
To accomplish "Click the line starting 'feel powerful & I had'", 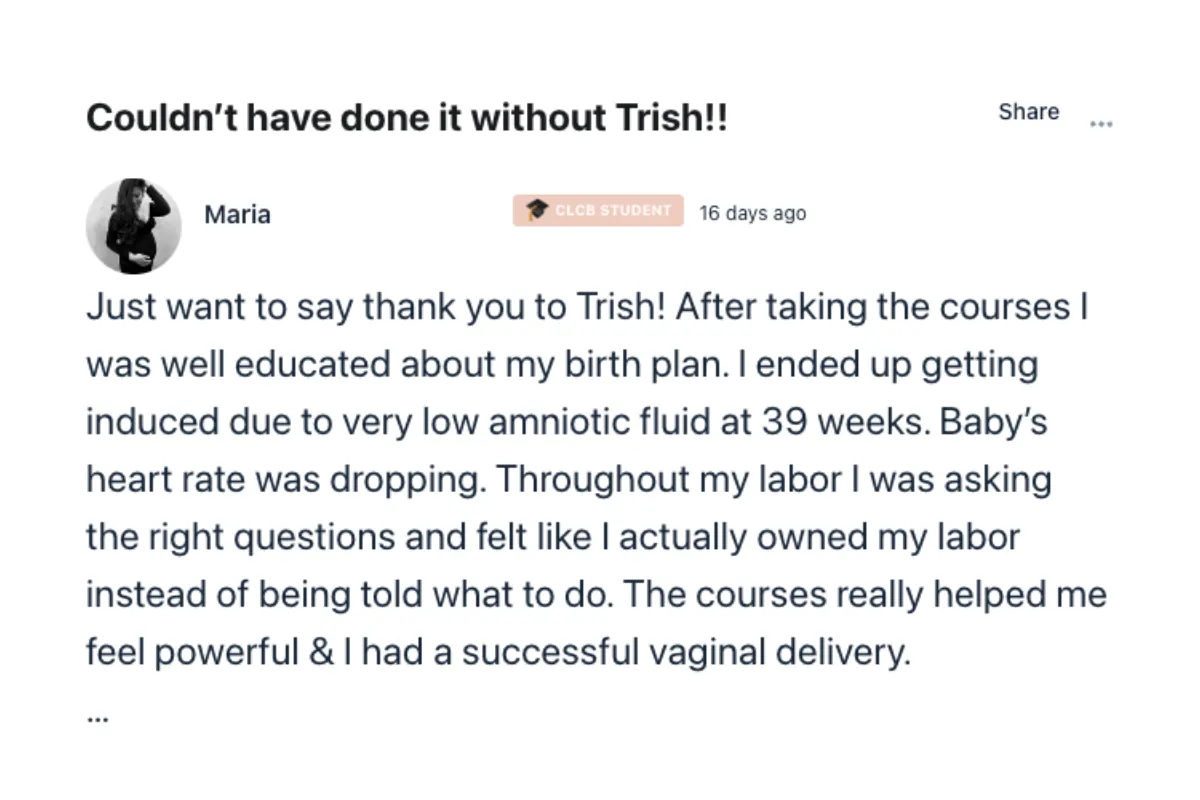I will pos(499,653).
